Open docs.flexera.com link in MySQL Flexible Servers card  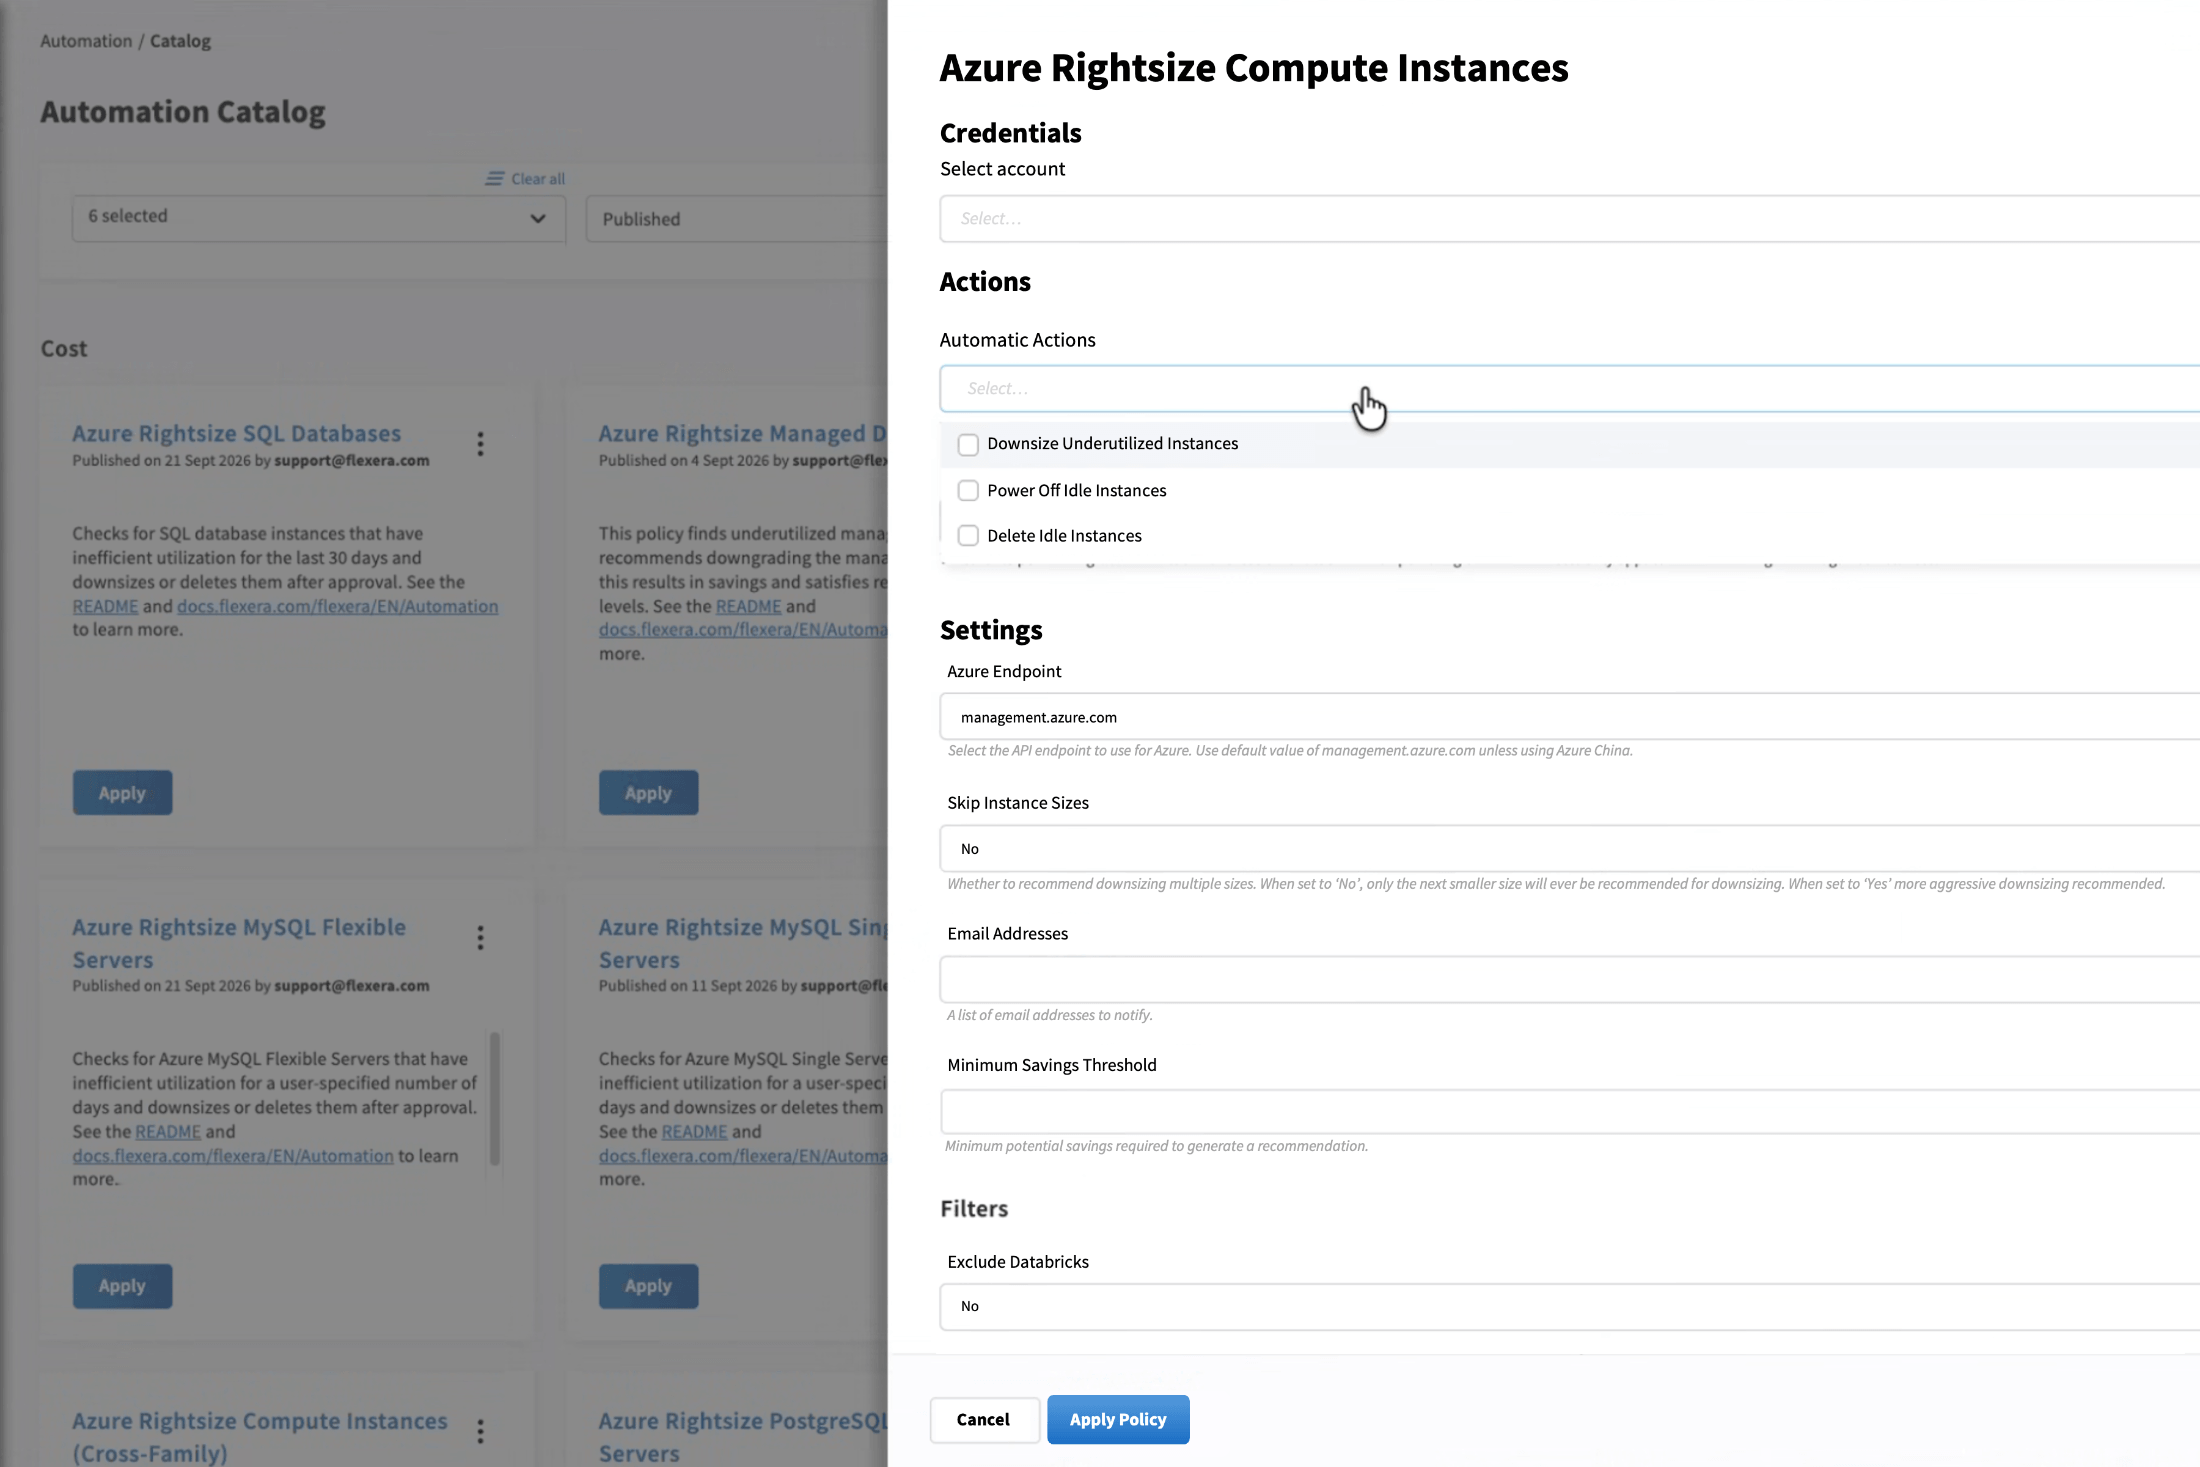(x=233, y=1156)
